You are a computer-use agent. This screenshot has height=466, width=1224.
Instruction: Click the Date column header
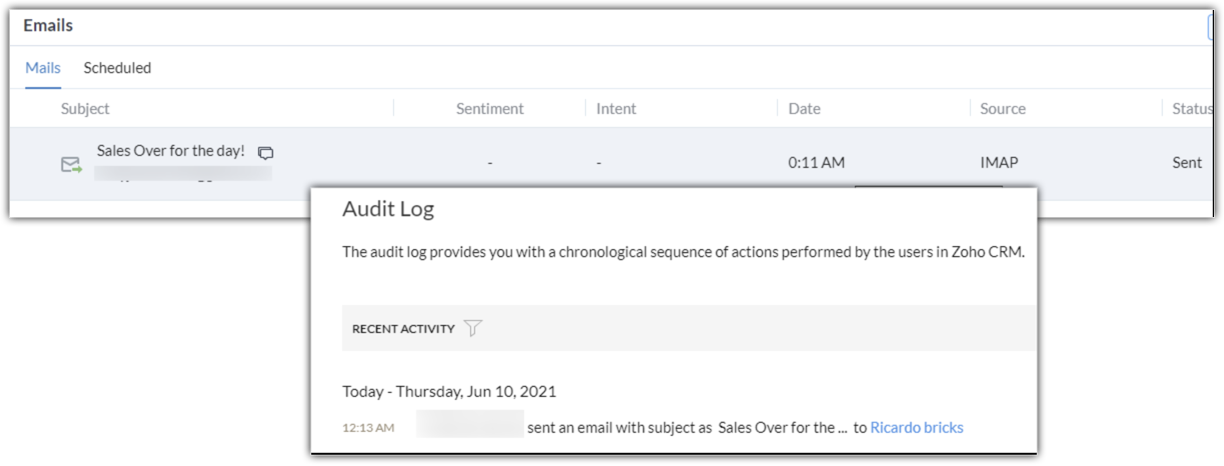[x=804, y=108]
